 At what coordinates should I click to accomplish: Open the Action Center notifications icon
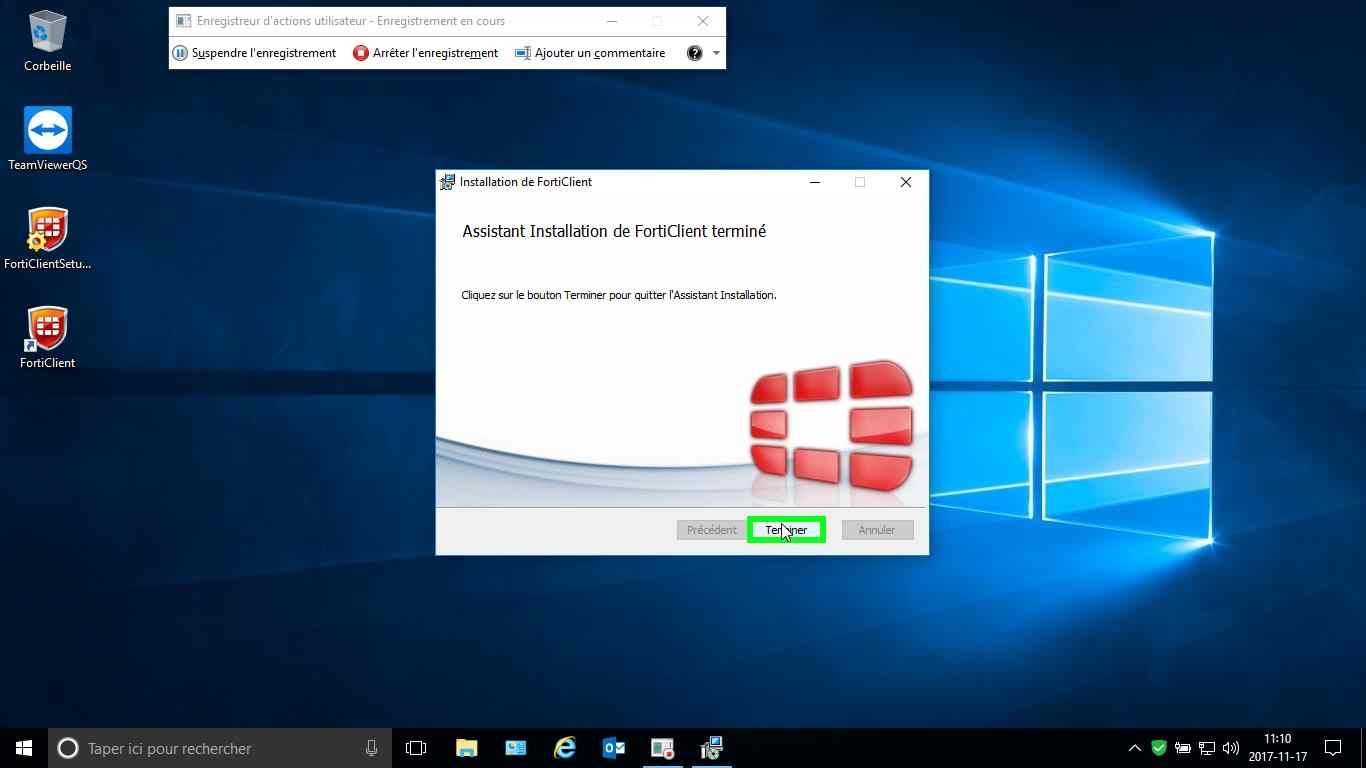[1333, 748]
